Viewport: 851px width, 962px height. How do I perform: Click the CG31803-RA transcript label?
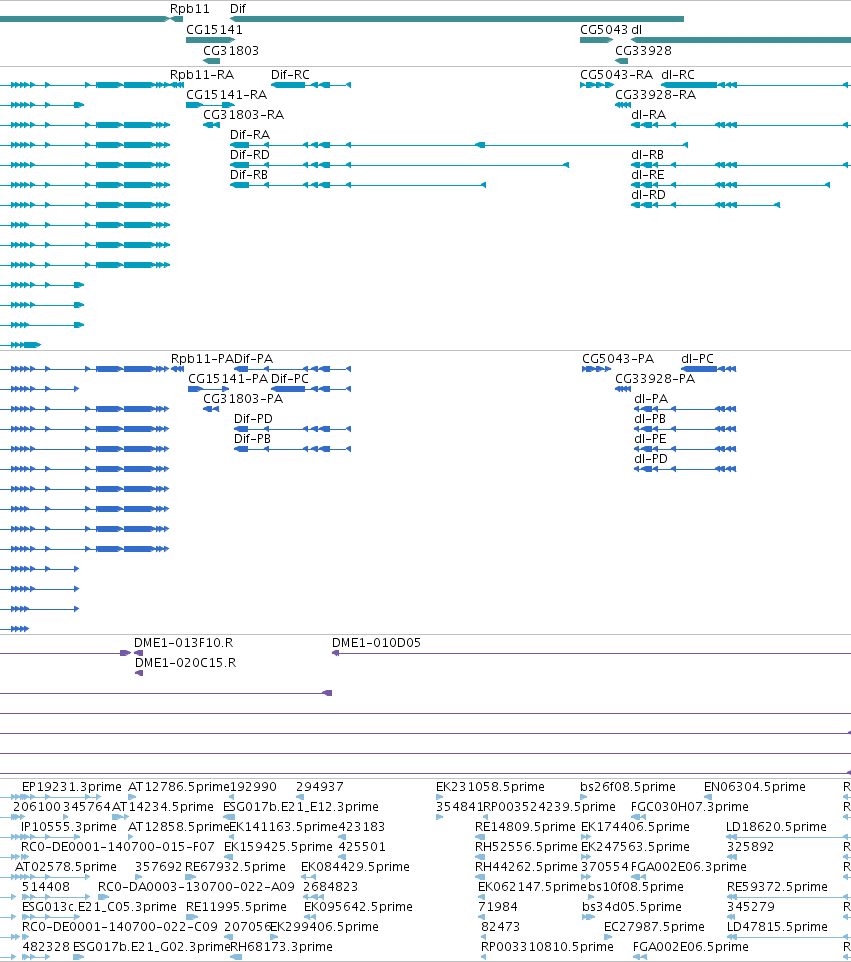[244, 115]
